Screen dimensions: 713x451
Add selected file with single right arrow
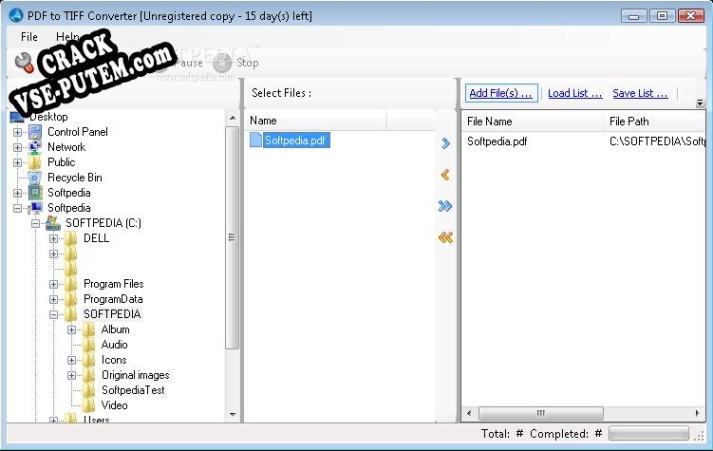click(446, 144)
